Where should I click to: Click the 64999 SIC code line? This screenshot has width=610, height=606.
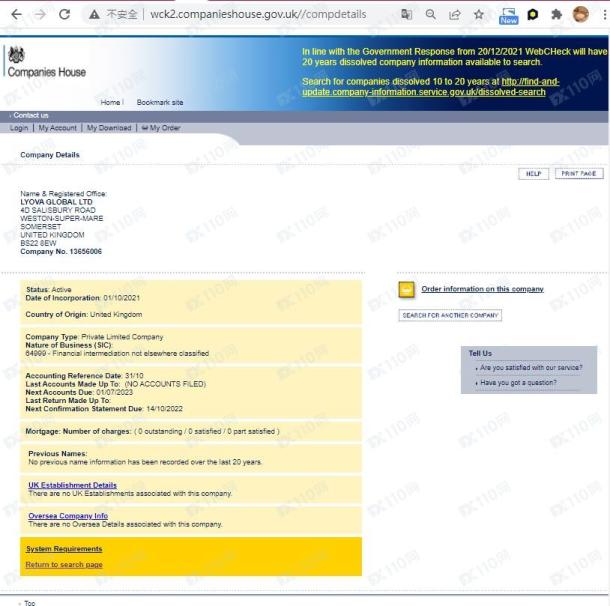click(117, 354)
